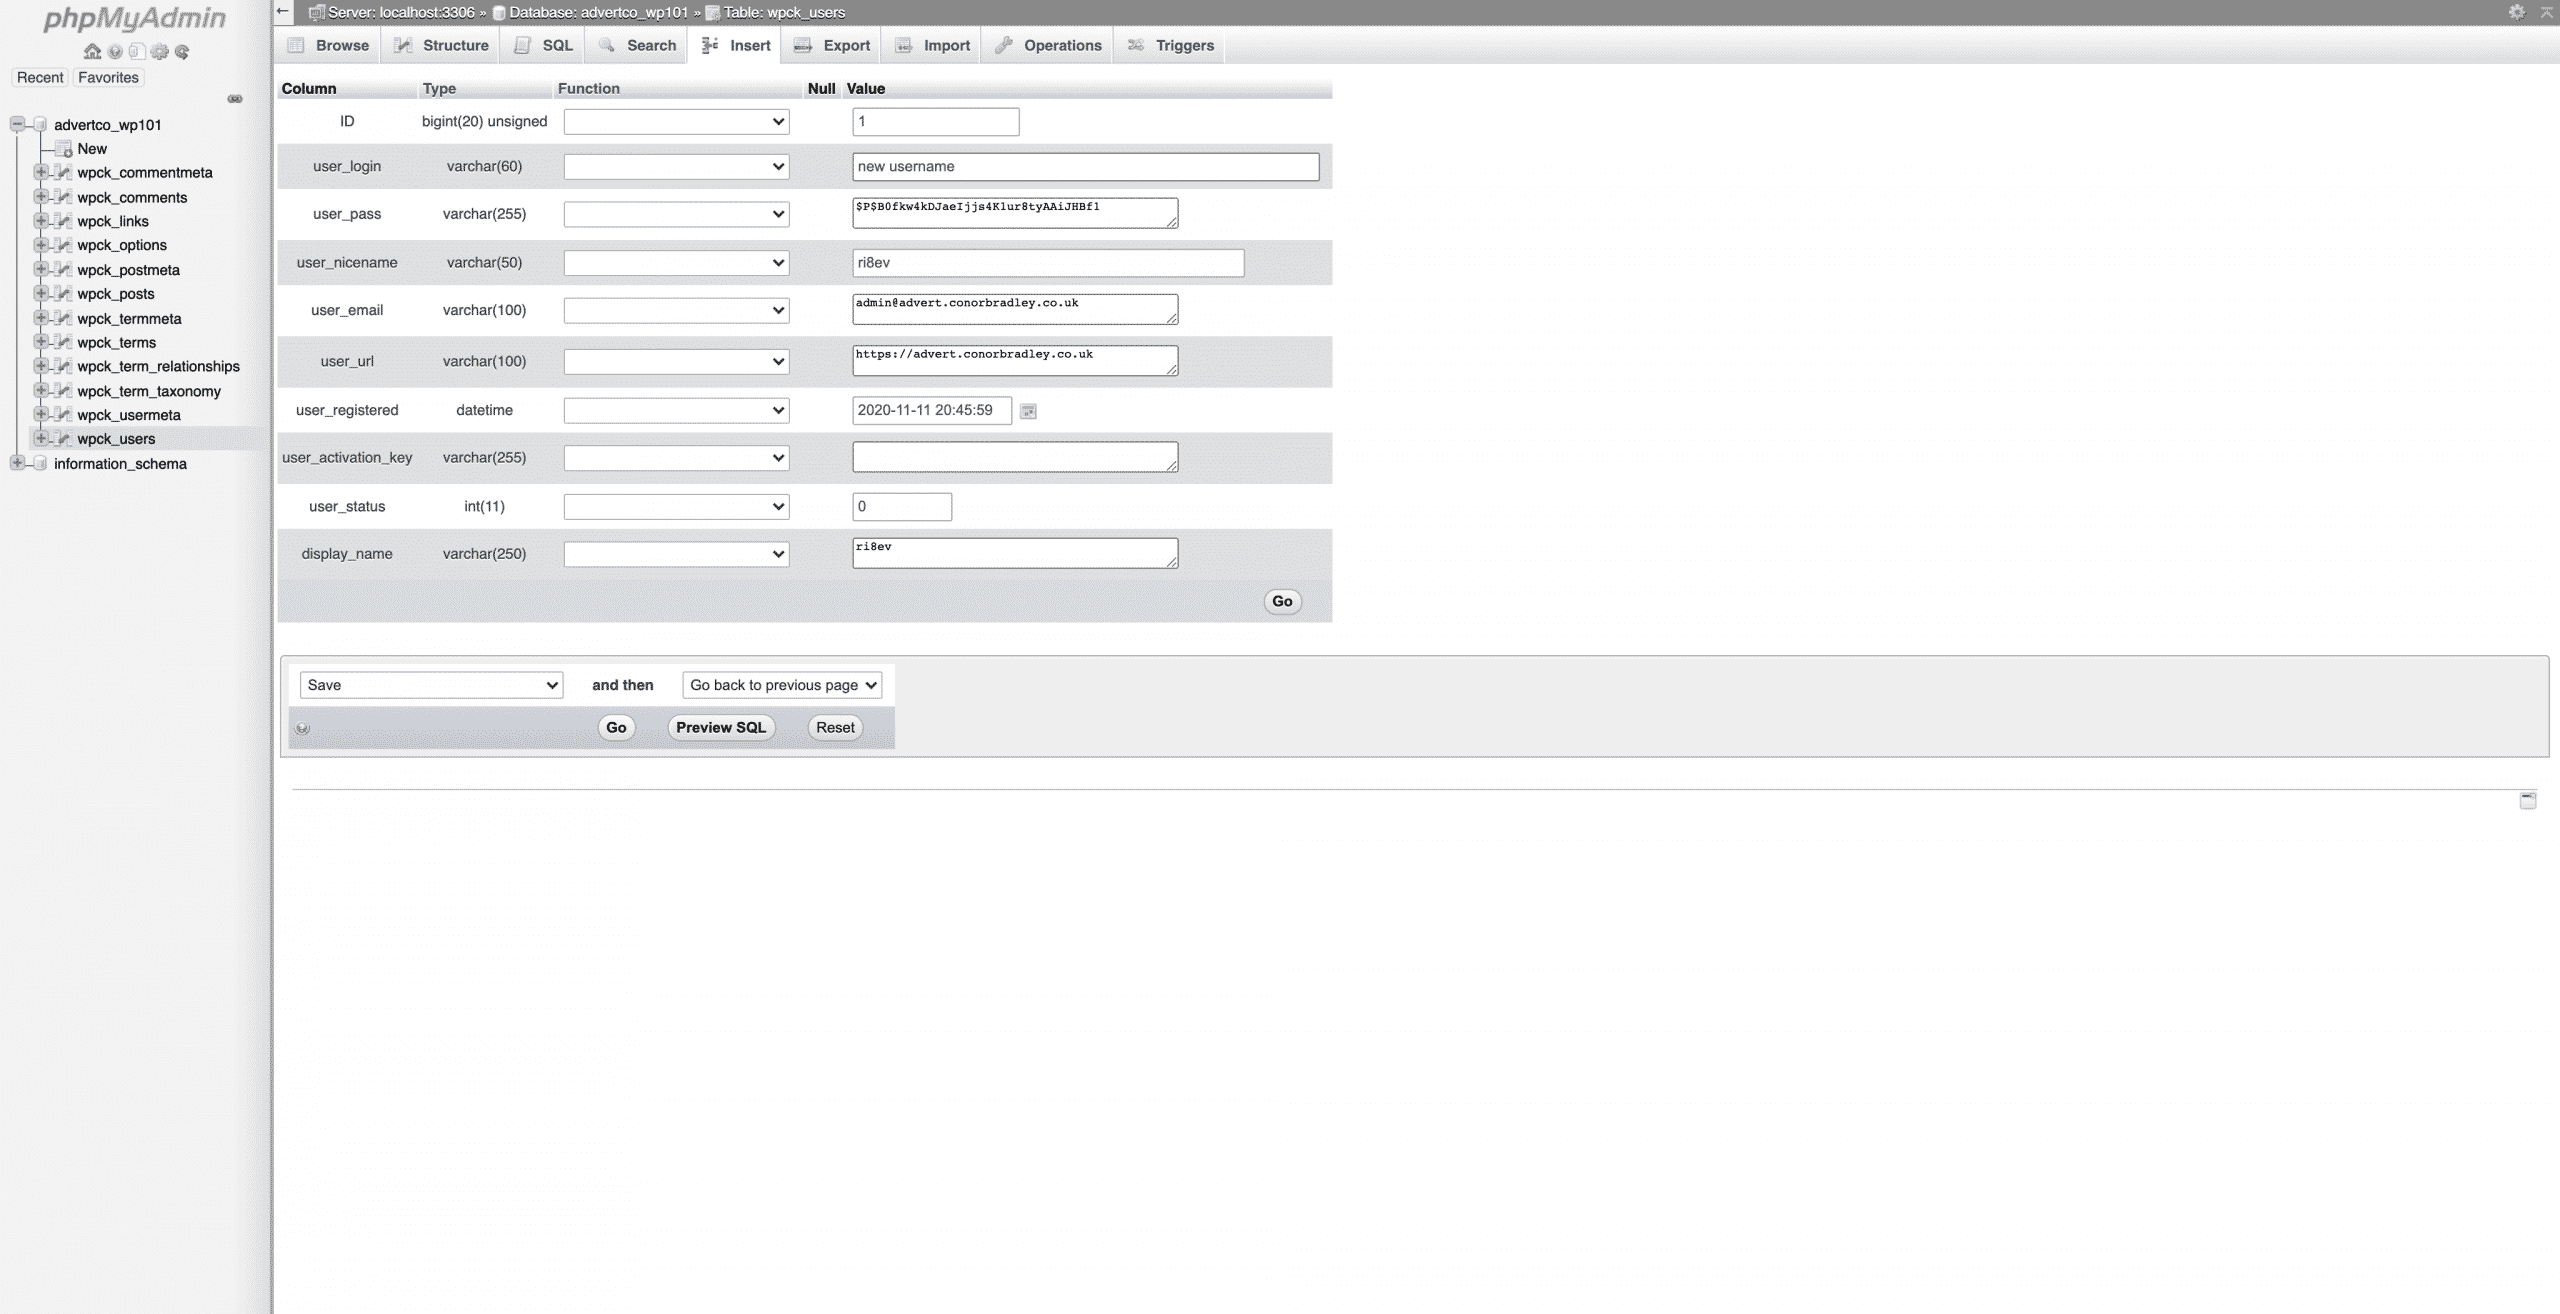2560x1314 pixels.
Task: Open the Favorites tables list
Action: (x=108, y=77)
